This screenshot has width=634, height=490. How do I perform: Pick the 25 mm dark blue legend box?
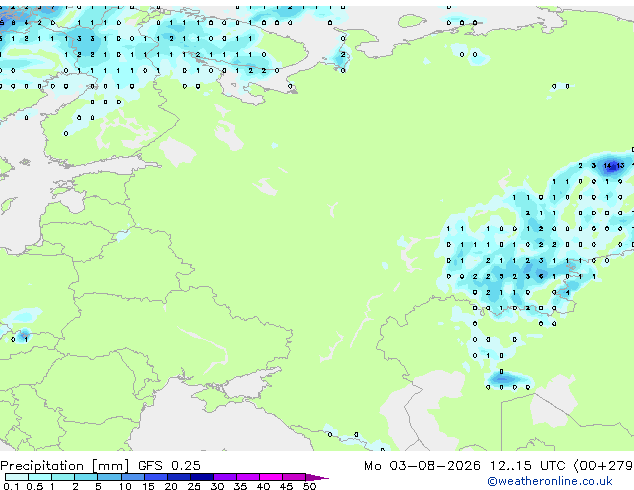pos(202,477)
